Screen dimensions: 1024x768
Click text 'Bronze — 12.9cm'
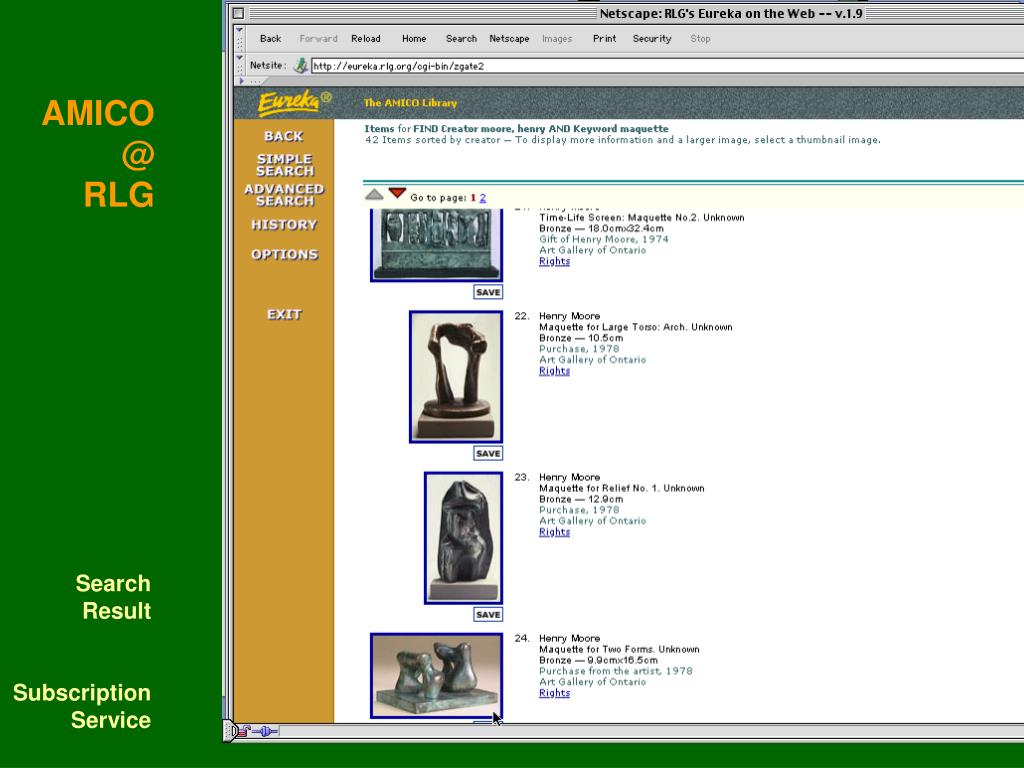[x=581, y=500]
